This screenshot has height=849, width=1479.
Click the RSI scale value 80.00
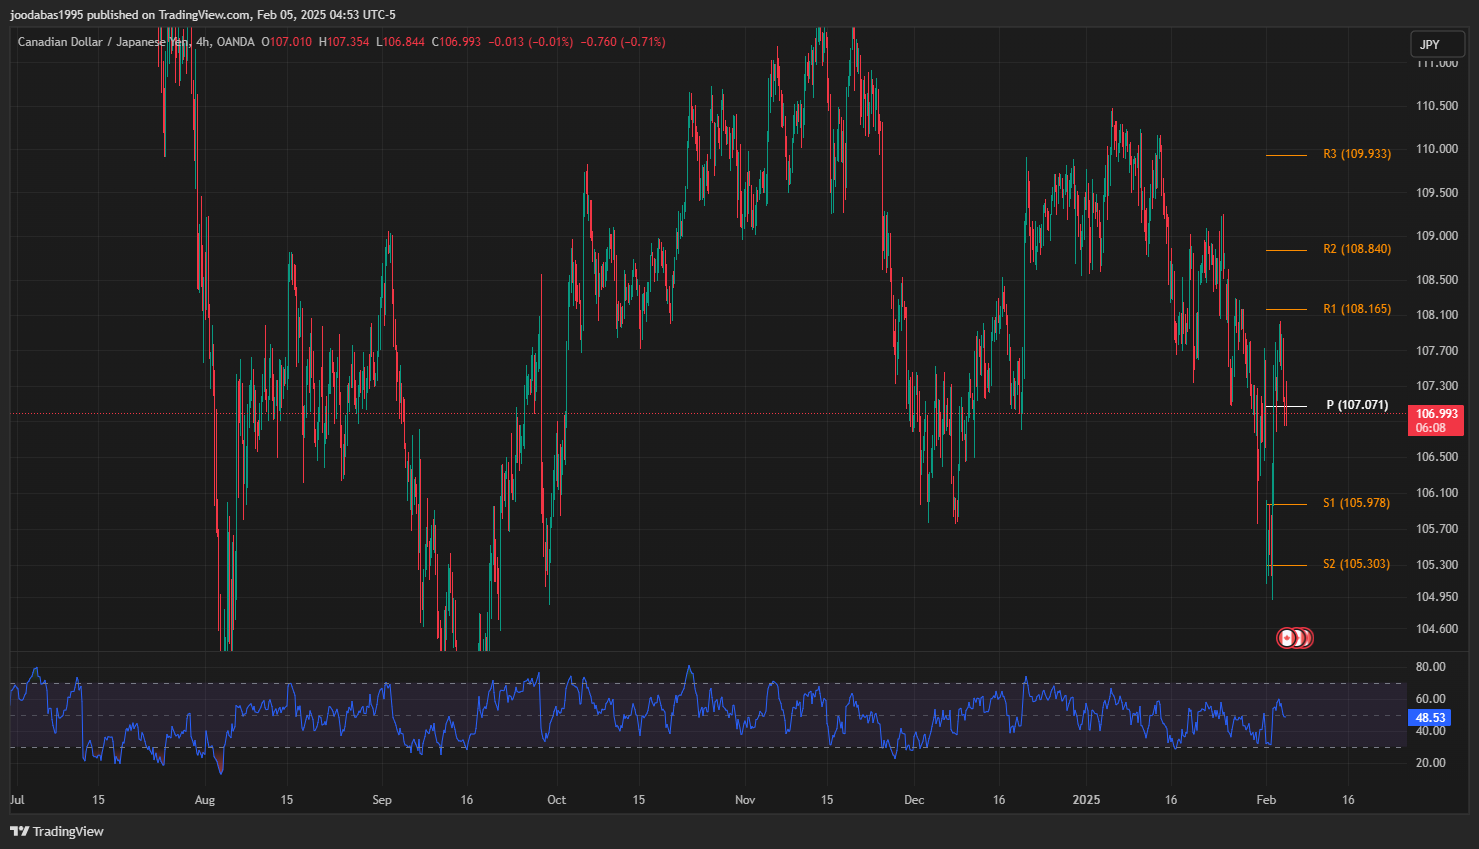(1430, 667)
